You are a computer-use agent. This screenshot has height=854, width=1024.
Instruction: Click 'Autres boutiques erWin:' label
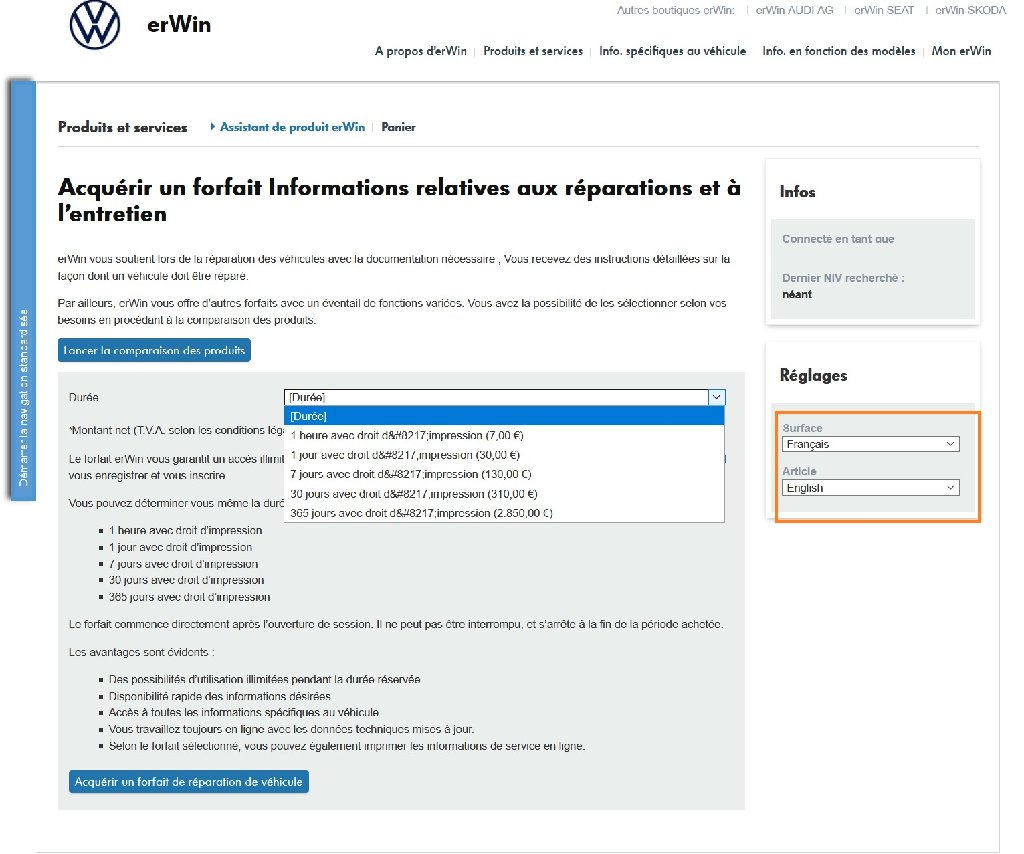[675, 10]
